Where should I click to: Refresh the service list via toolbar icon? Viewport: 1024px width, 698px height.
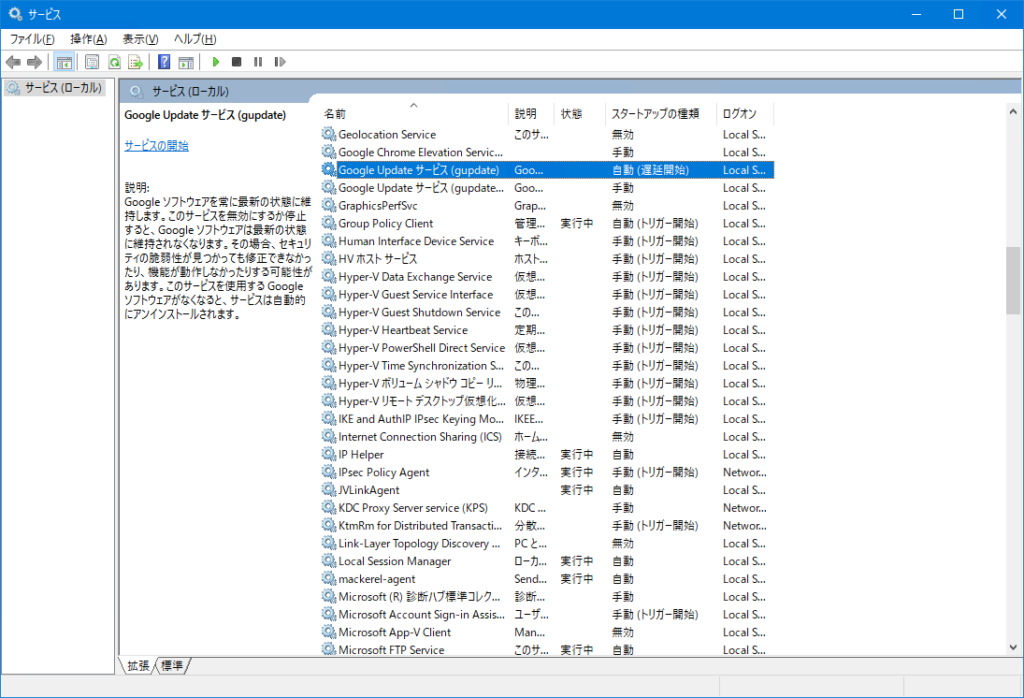[x=115, y=61]
